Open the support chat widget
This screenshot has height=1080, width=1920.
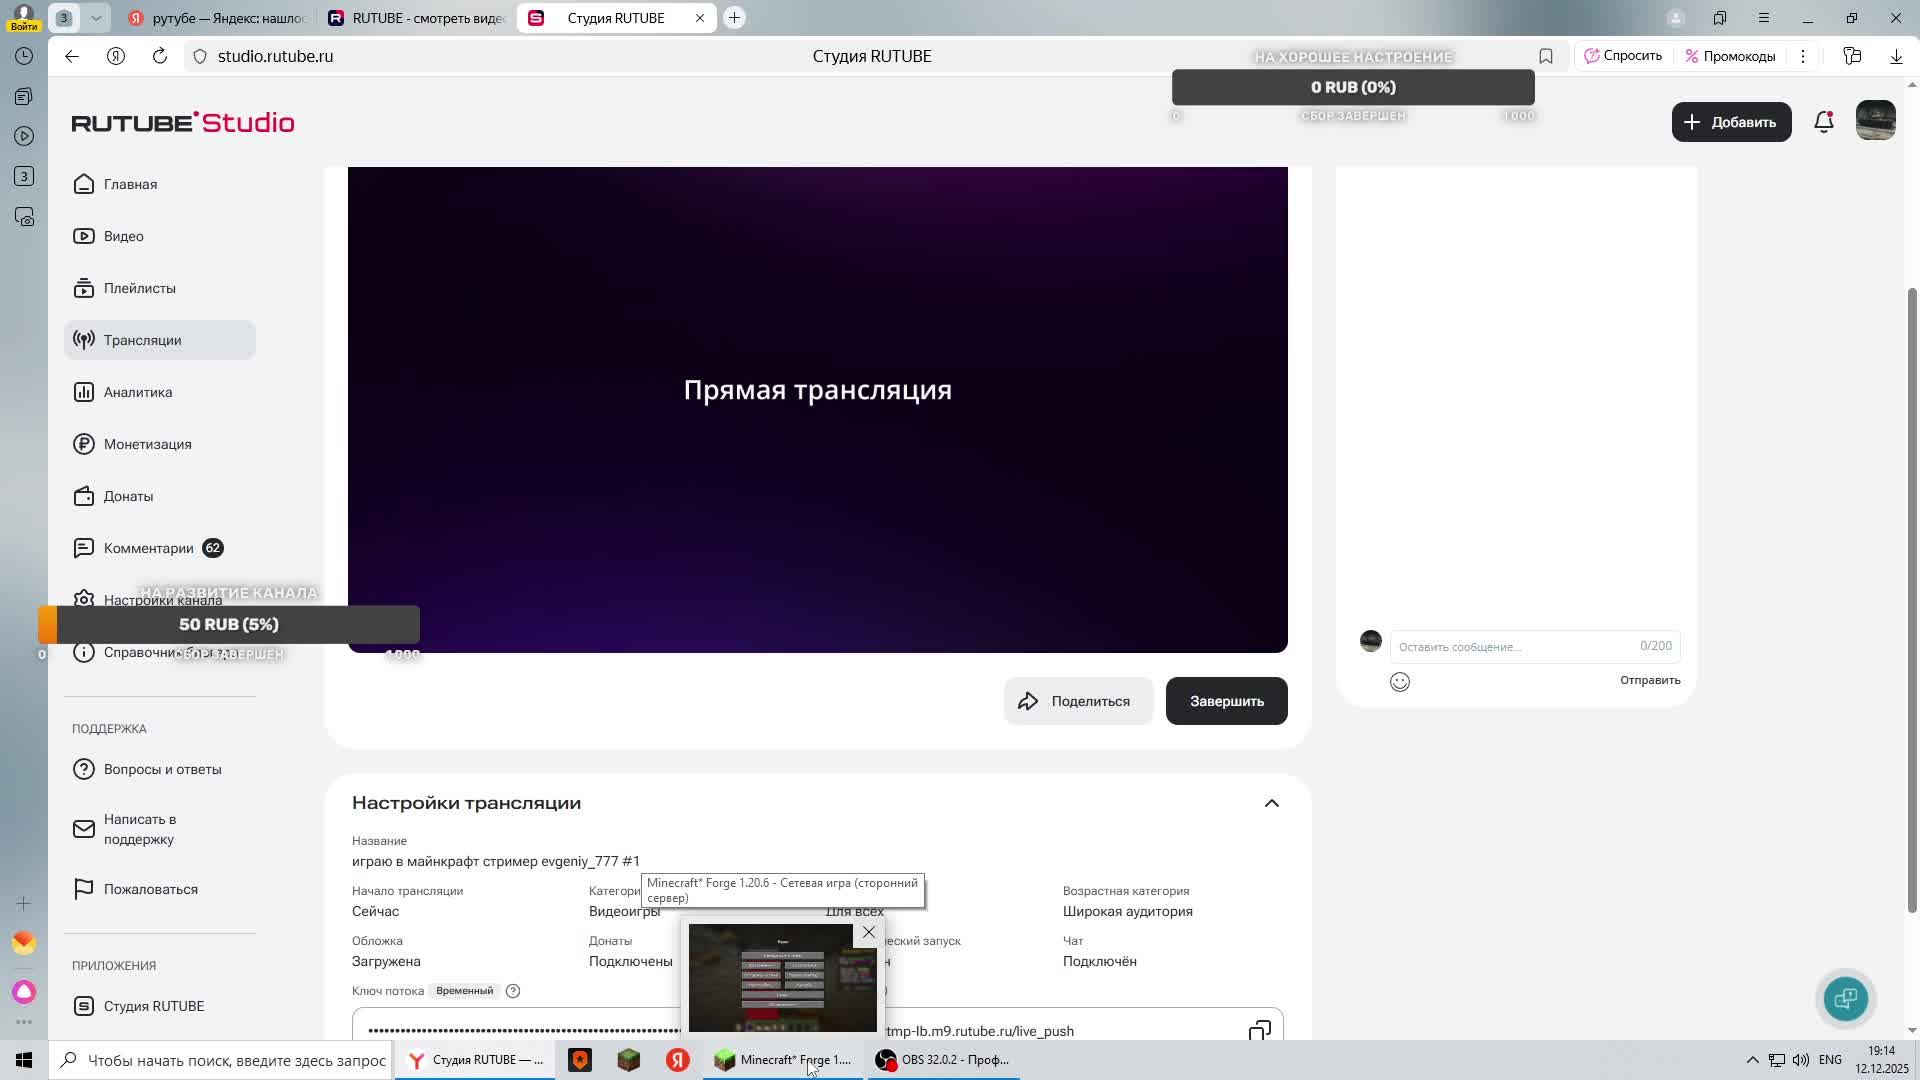[x=1845, y=998]
